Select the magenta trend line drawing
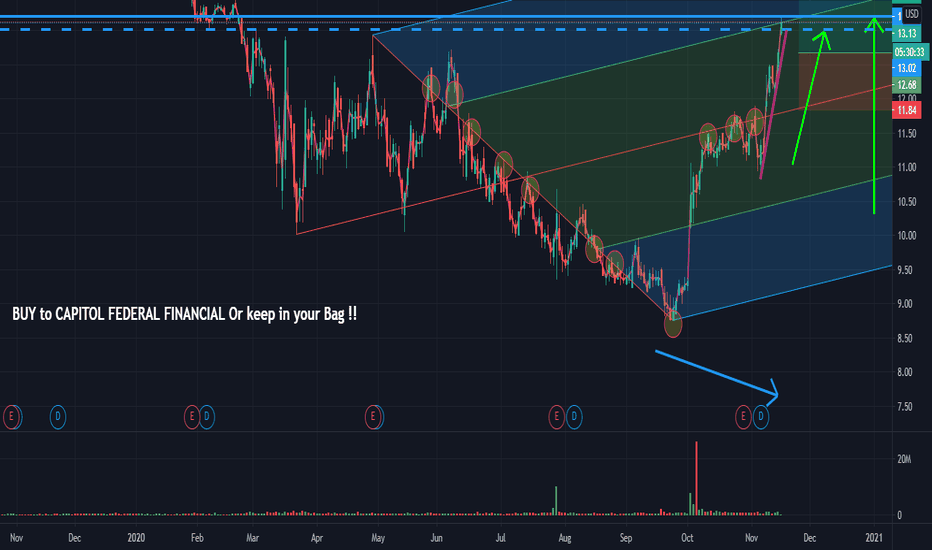Image resolution: width=932 pixels, height=550 pixels. click(773, 104)
